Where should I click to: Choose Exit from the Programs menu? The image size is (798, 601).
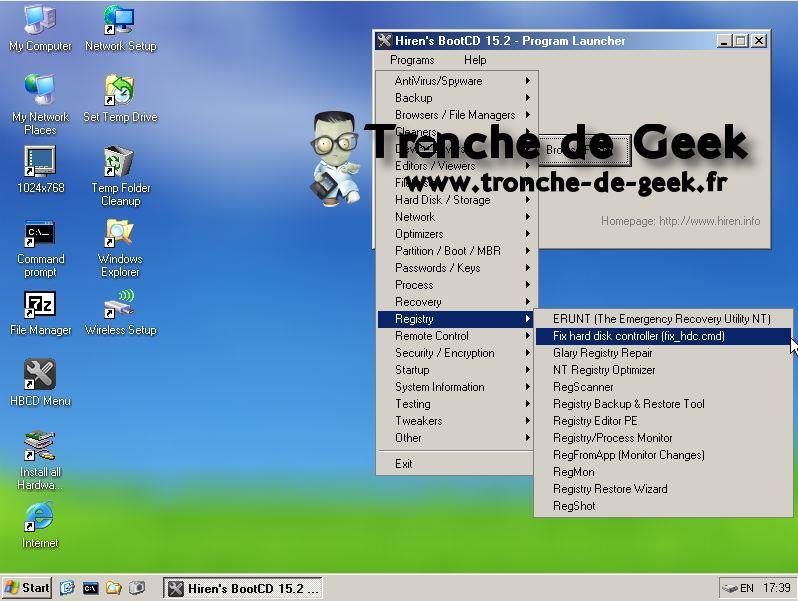pyautogui.click(x=457, y=464)
